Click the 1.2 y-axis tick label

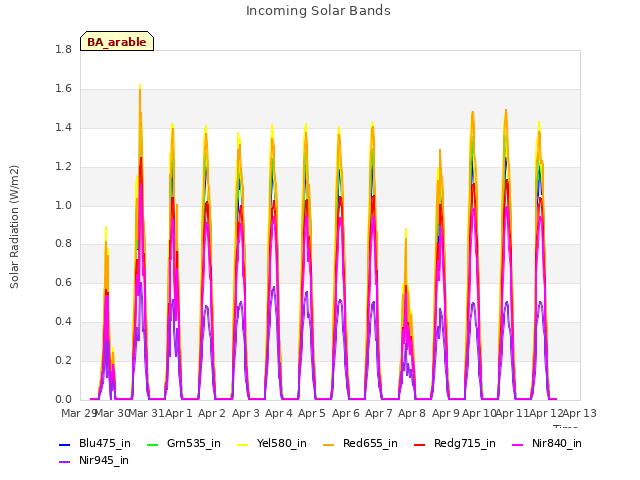[63, 167]
